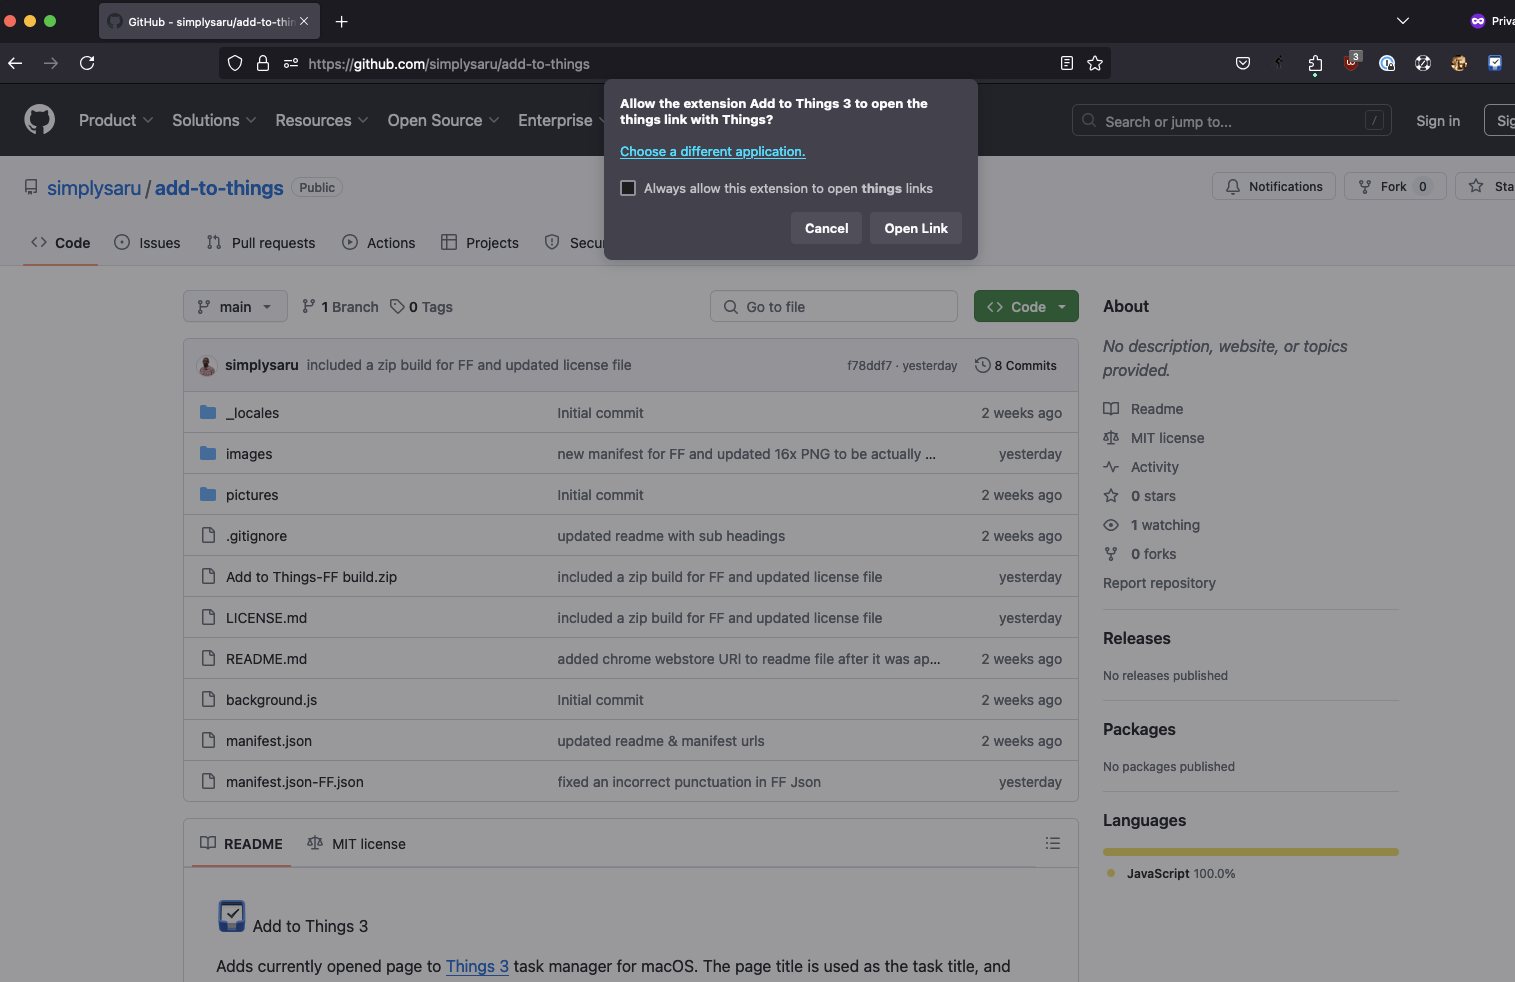
Task: Check Always allow this extension checkbox
Action: (628, 188)
